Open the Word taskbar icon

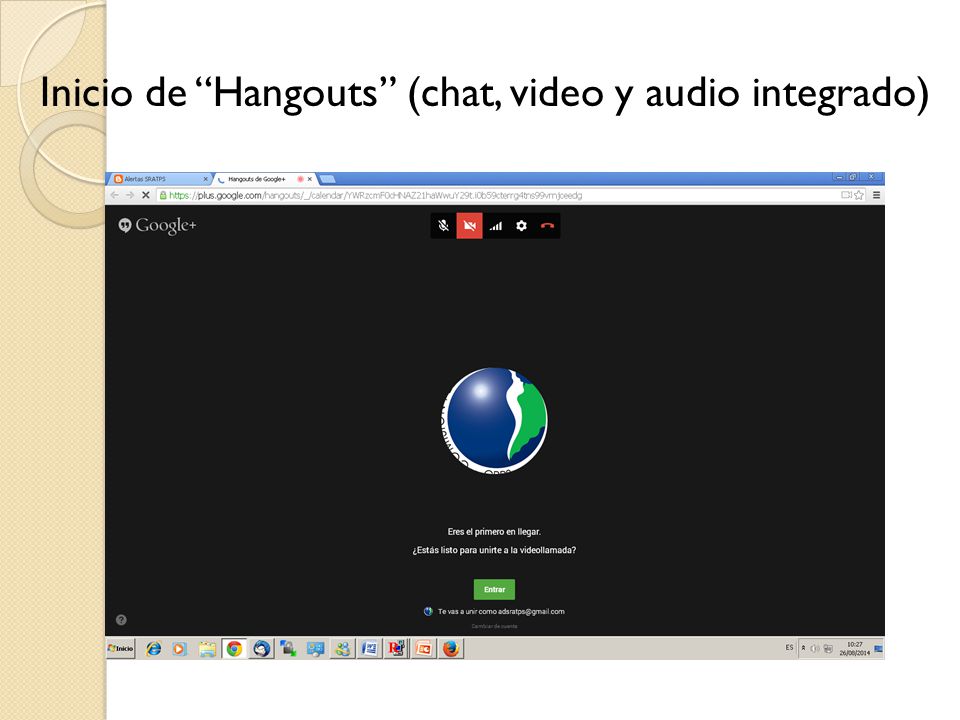[370, 648]
